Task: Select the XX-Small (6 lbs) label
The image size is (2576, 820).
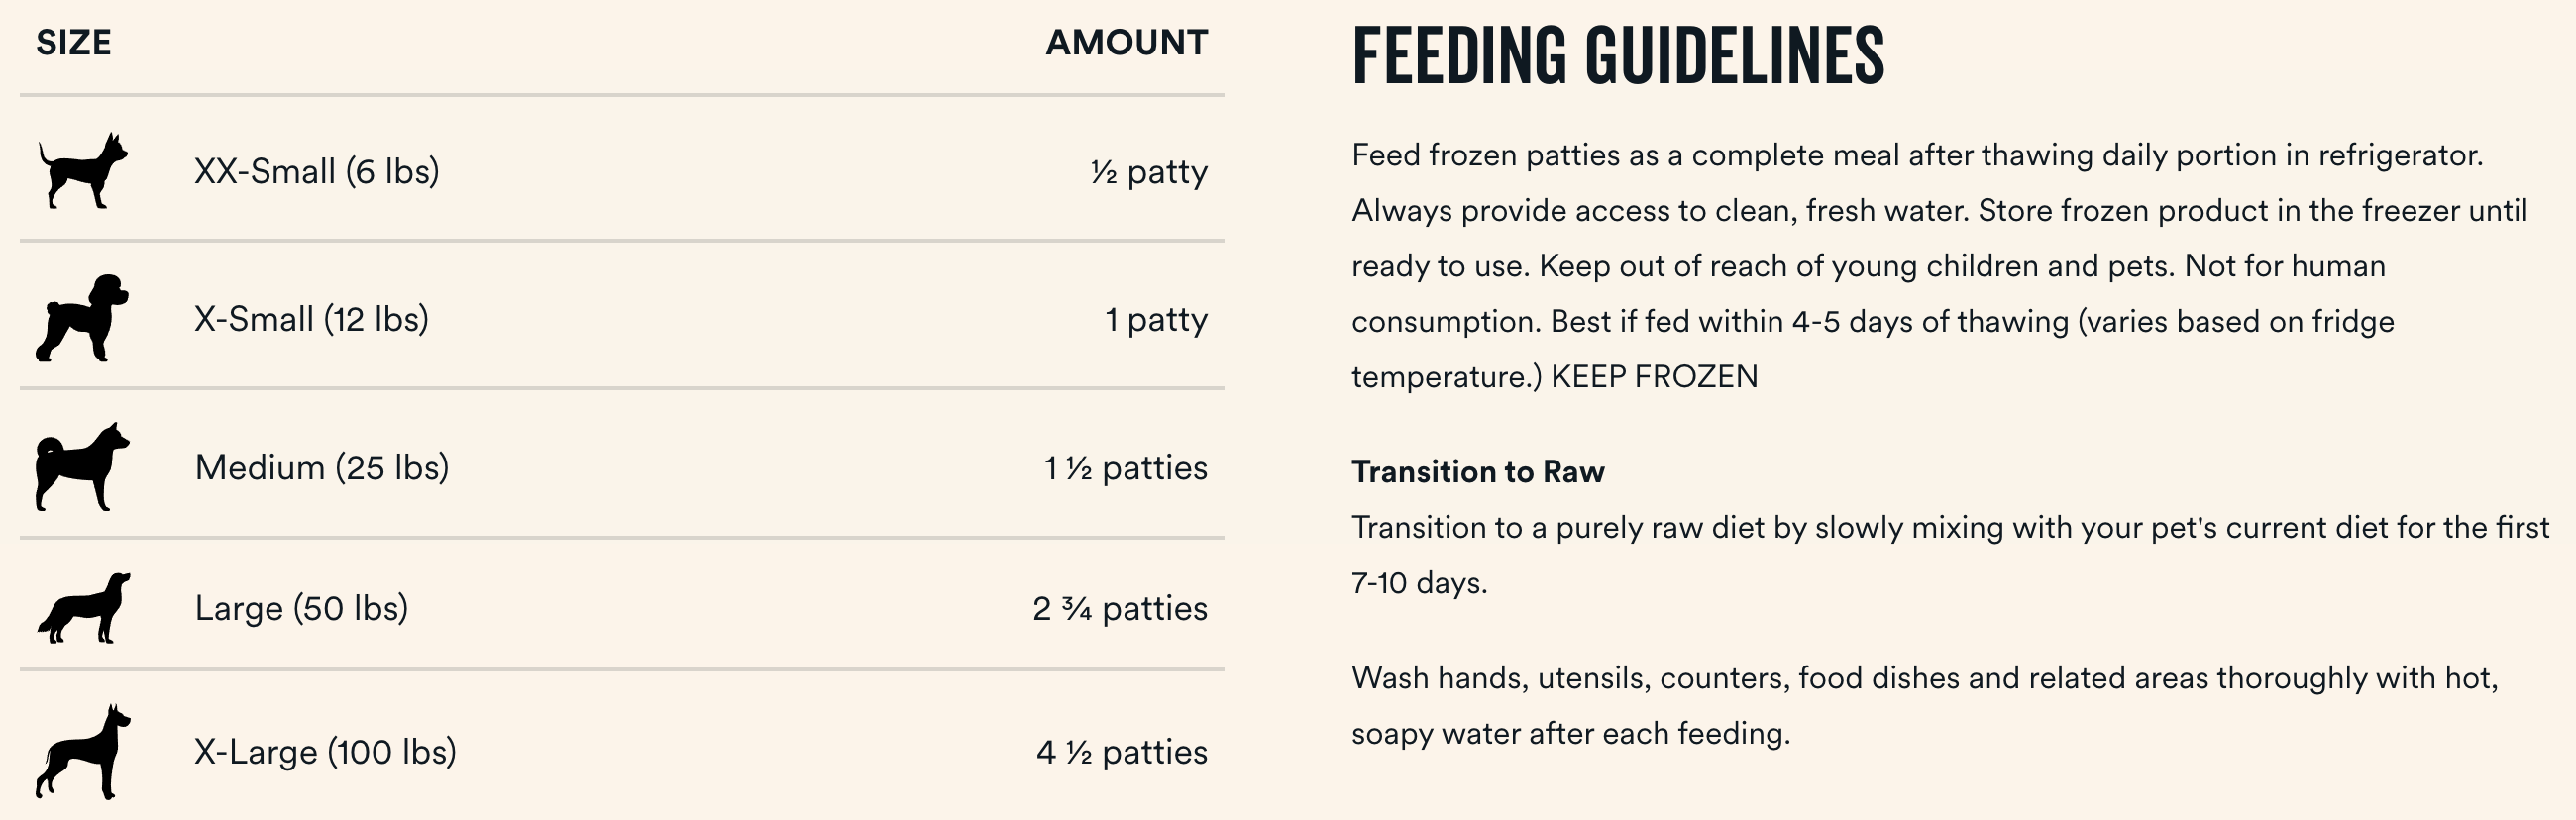Action: coord(317,172)
